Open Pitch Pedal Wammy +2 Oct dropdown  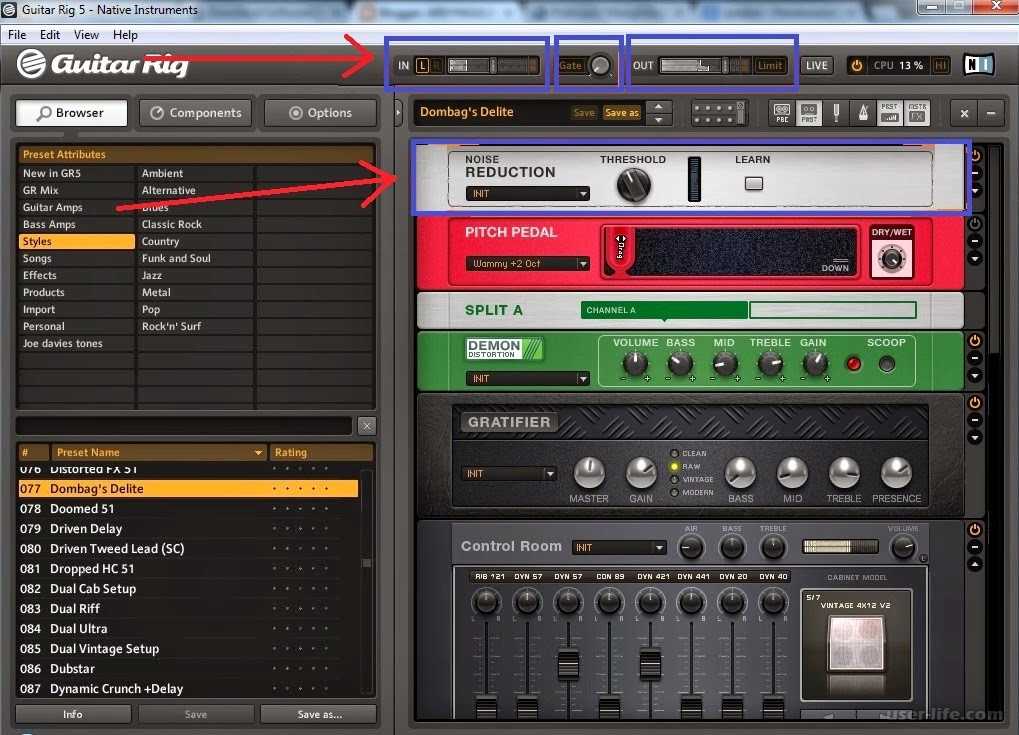527,264
